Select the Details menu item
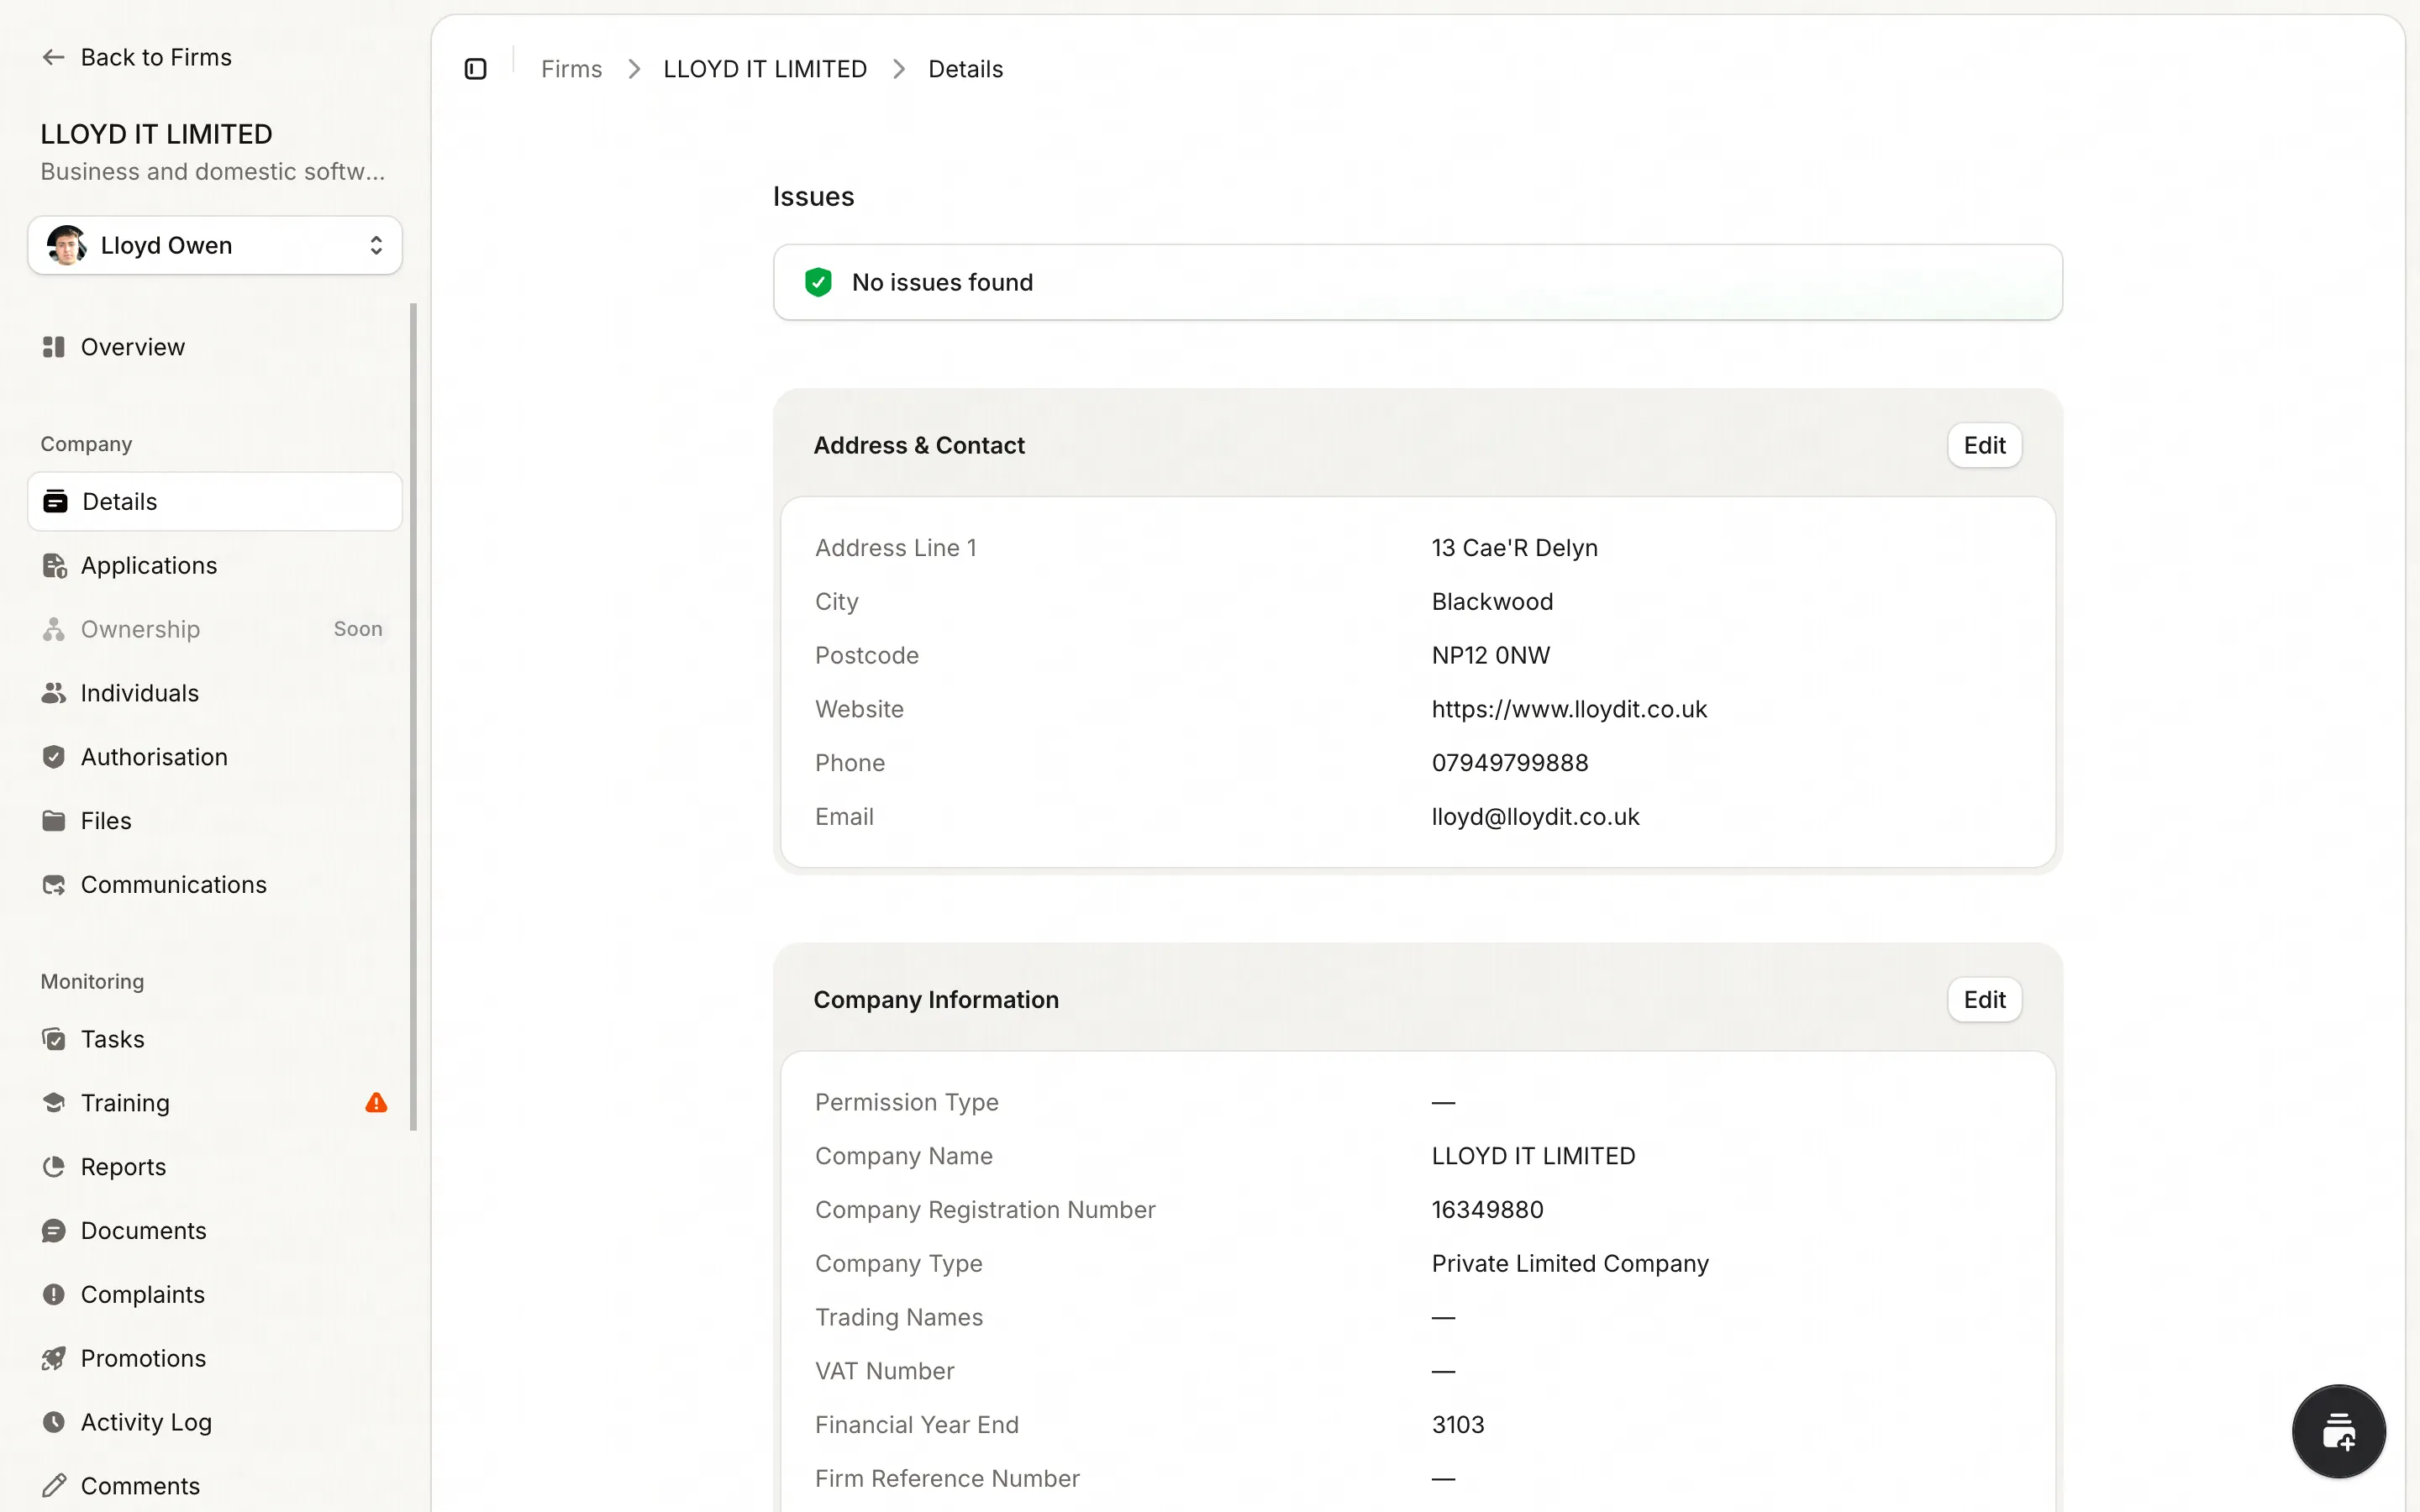The image size is (2420, 1512). coord(119,502)
